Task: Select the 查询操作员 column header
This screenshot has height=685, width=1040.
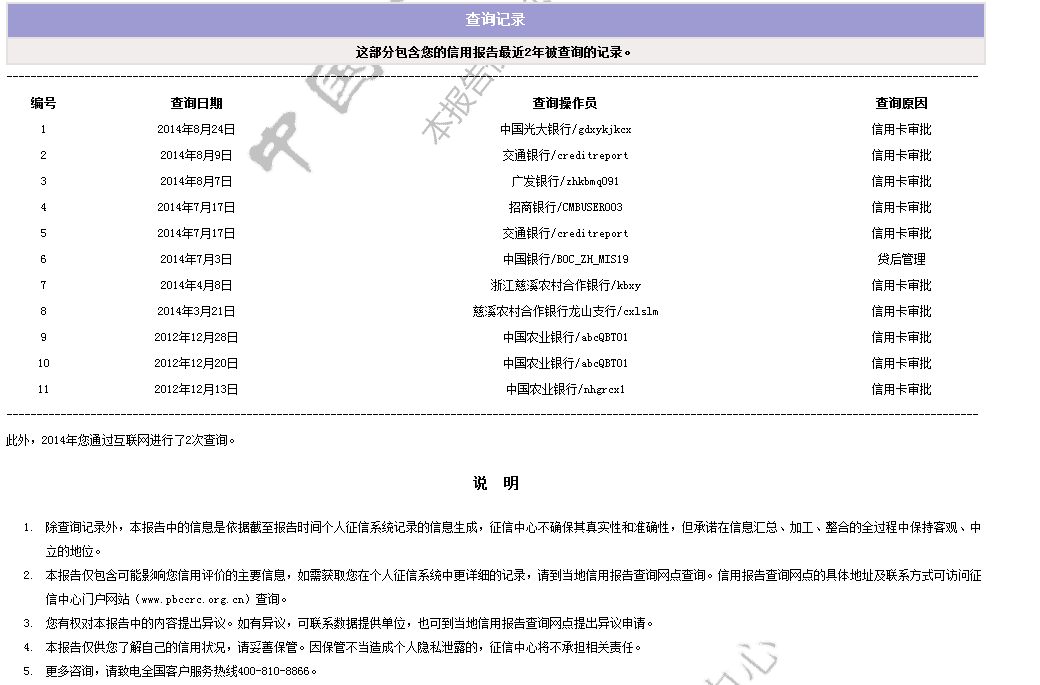Action: [565, 103]
